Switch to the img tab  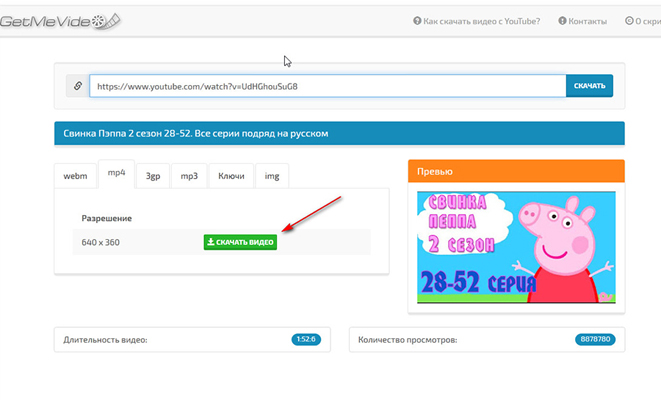(272, 176)
